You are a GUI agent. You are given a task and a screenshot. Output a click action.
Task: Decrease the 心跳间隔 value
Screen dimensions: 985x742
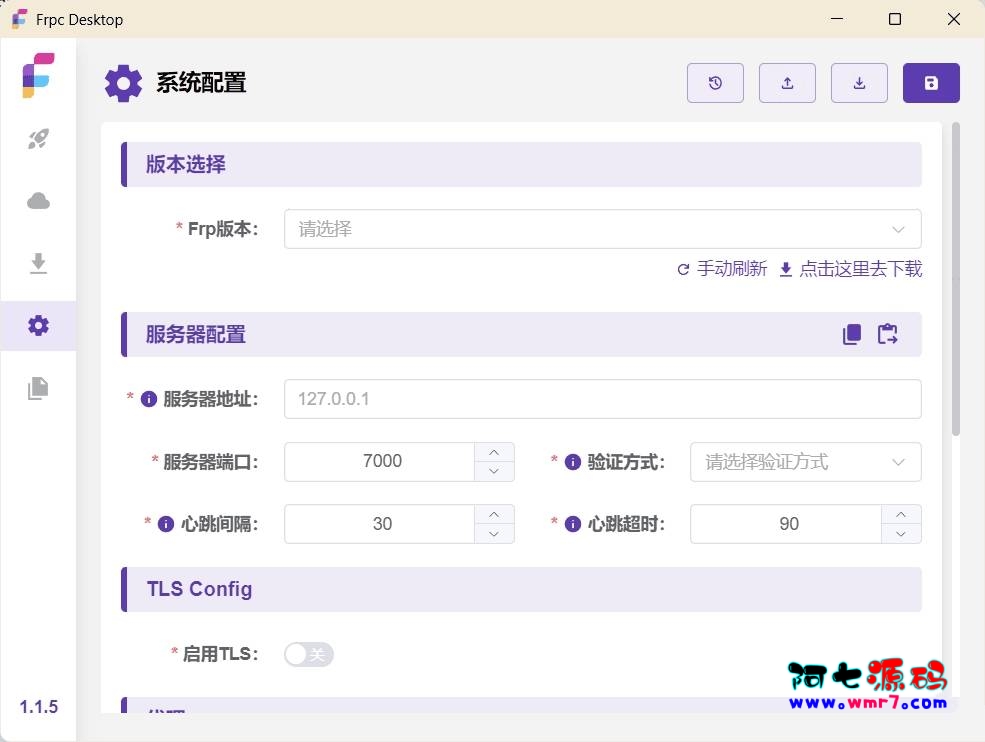[x=494, y=534]
